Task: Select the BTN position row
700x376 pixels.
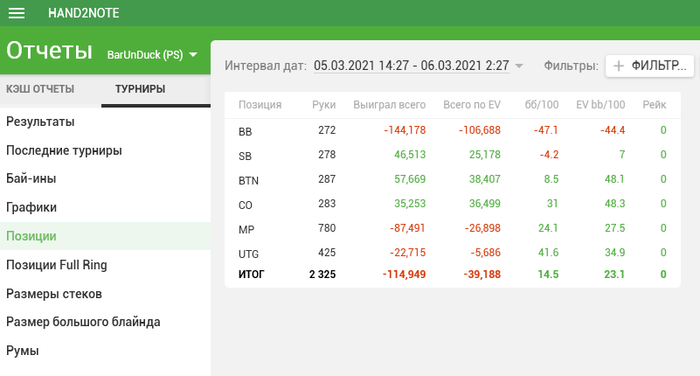Action: coord(452,180)
